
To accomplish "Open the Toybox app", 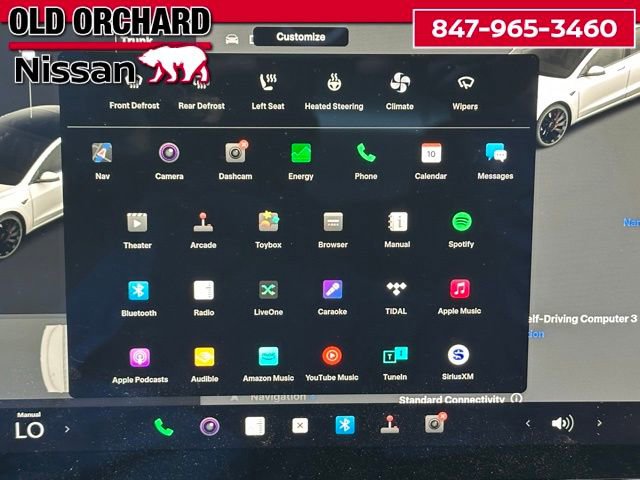I will pos(268,223).
